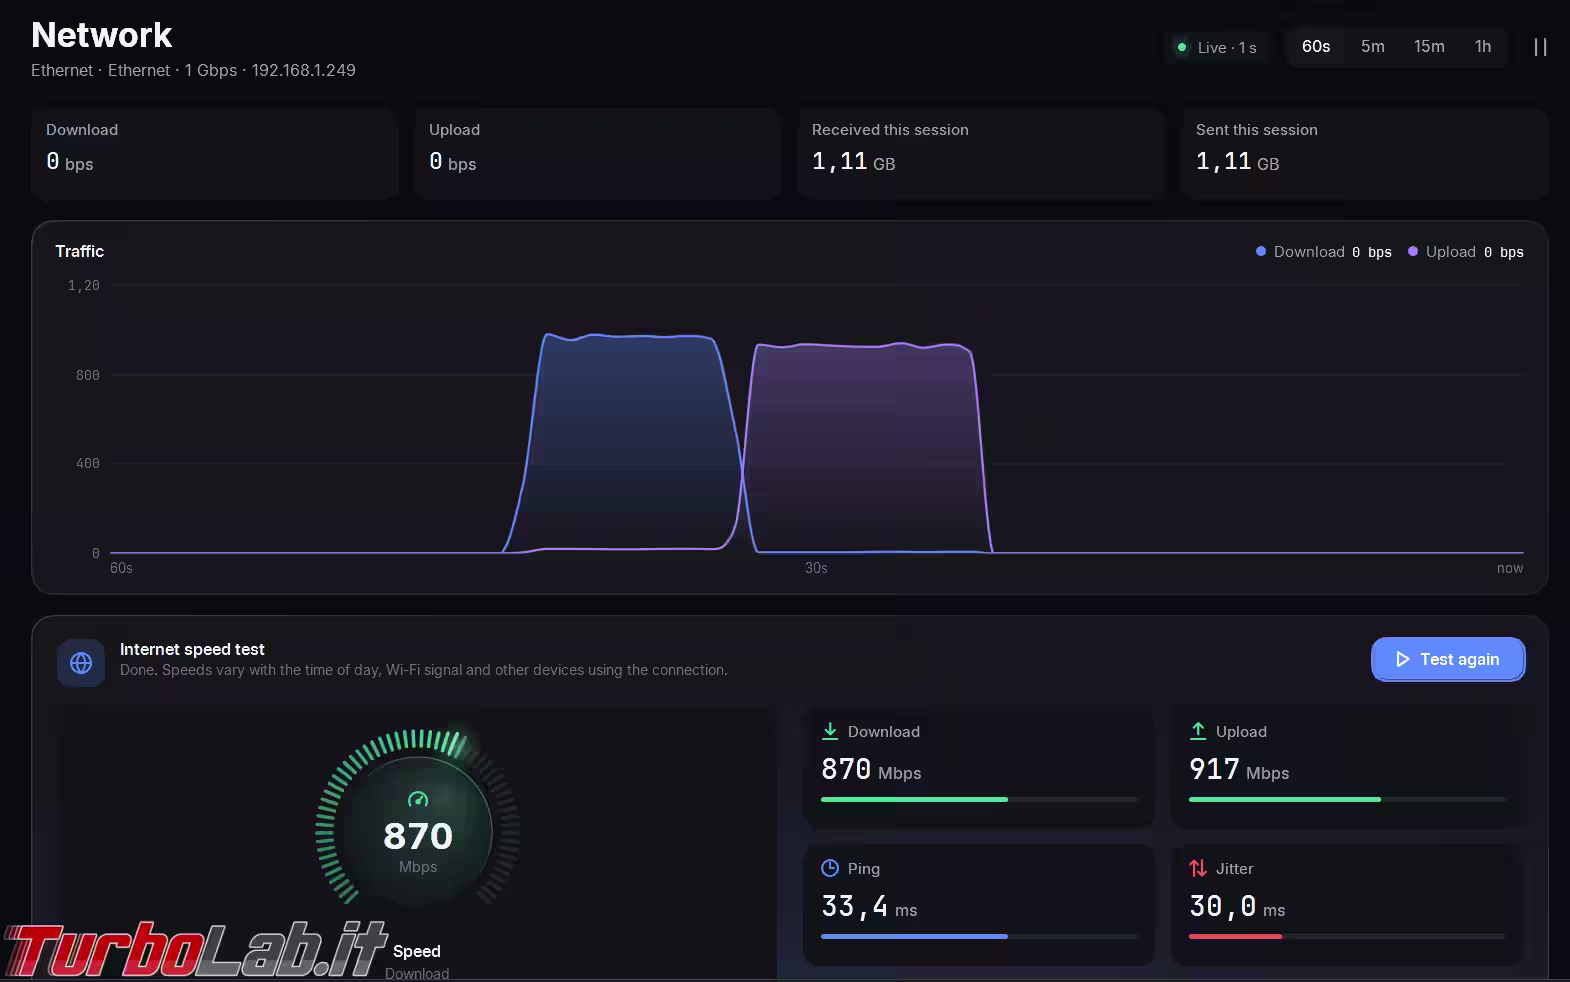Click the Speed label under the gauge
This screenshot has width=1570, height=982.
coord(416,951)
